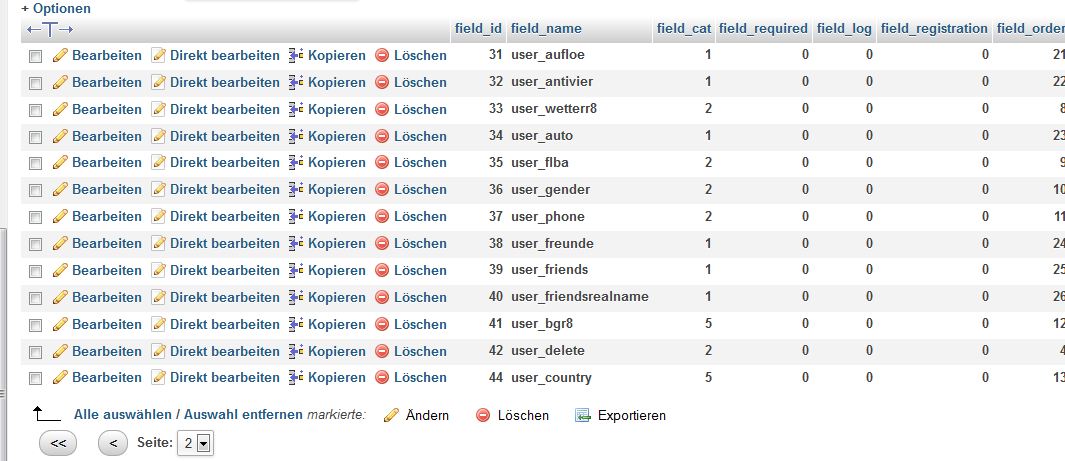Viewport: 1065px width, 461px height.
Task: Open the Seite page number dropdown
Action: click(196, 444)
